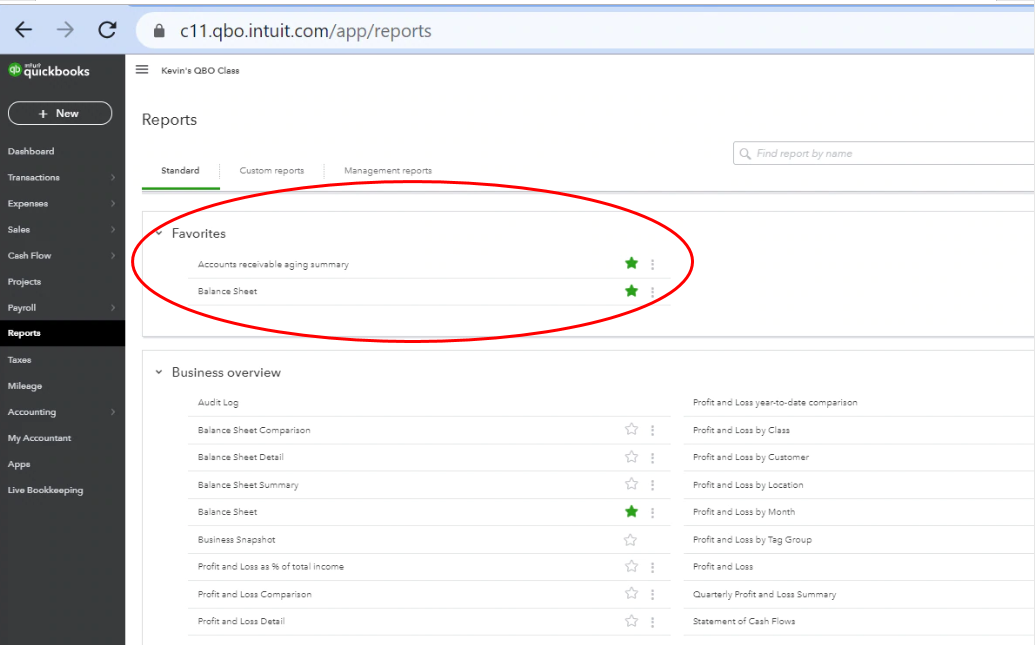The width and height of the screenshot is (1035, 645).
Task: Click the + New button
Action: coord(60,113)
